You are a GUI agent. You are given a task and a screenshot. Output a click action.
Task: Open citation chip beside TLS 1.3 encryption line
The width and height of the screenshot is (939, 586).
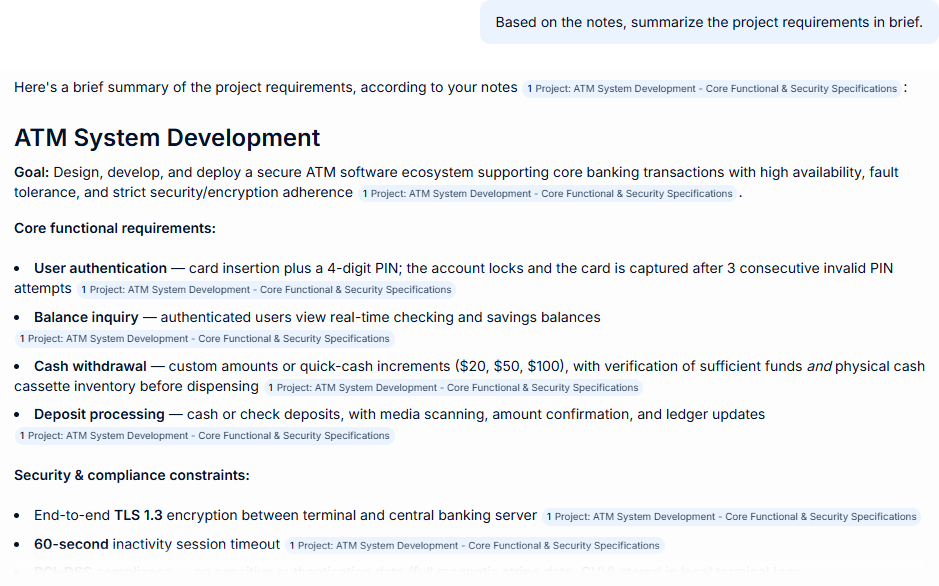pos(731,517)
